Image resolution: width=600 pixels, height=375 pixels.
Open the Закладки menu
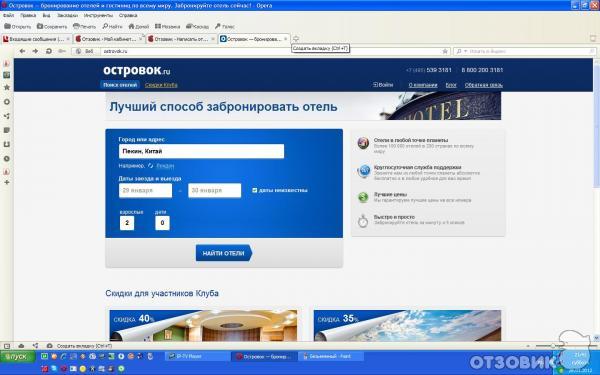pos(67,15)
